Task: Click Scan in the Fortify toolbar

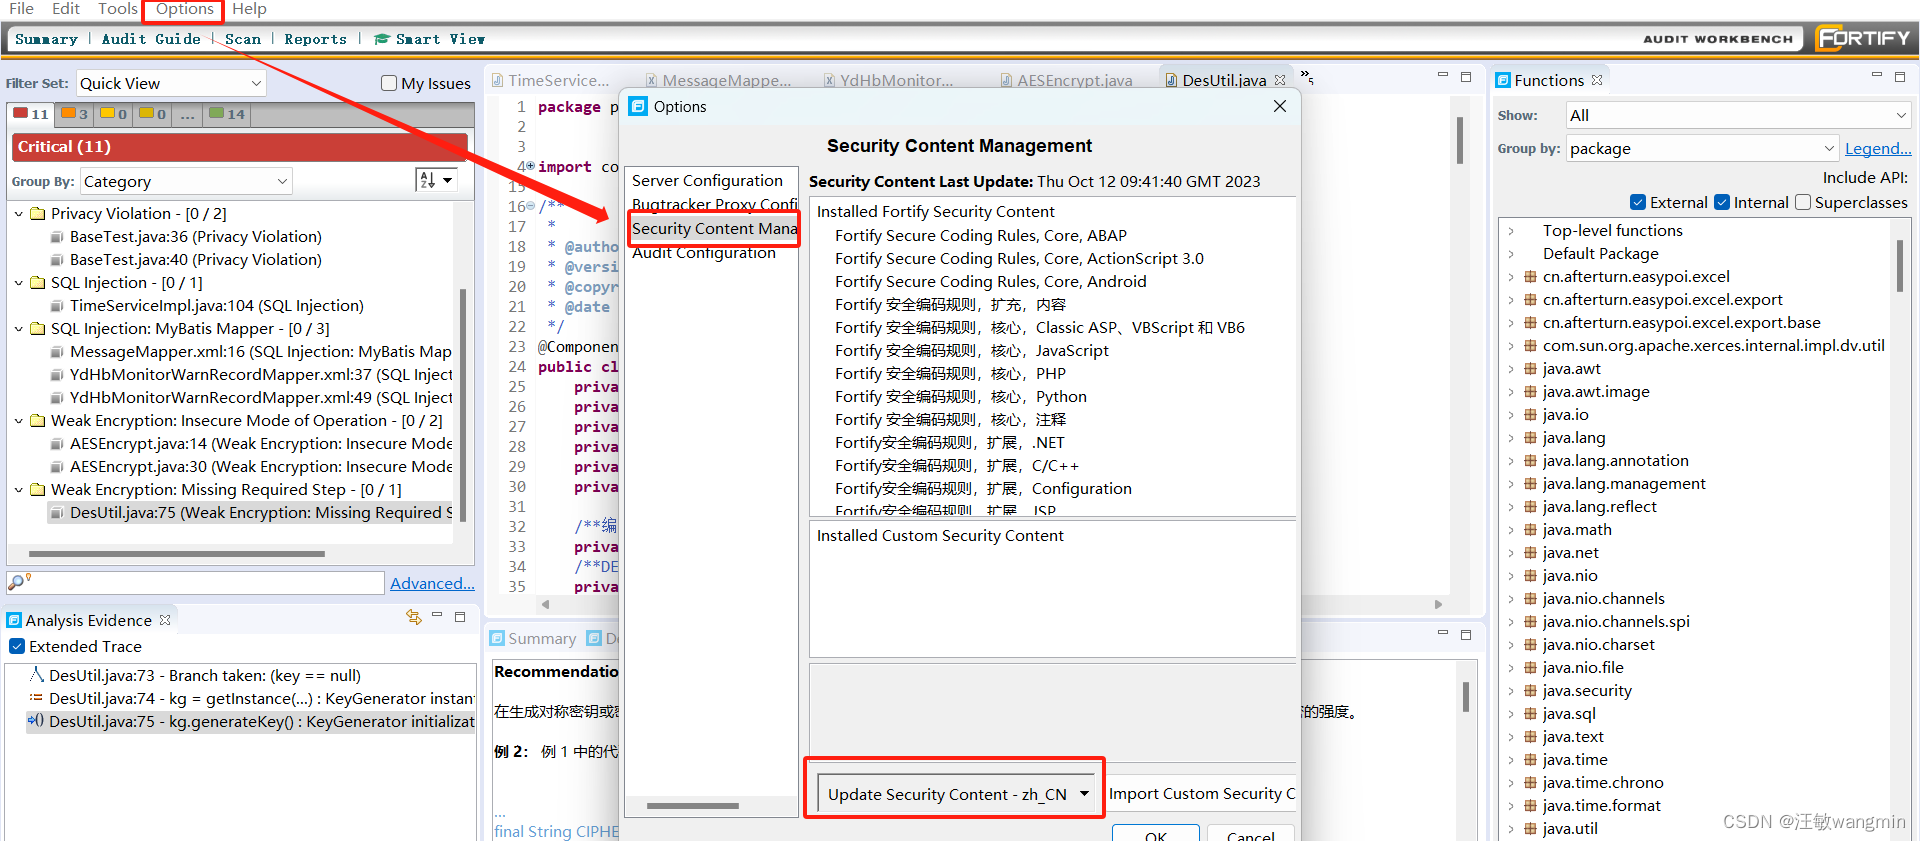Action: click(x=243, y=39)
